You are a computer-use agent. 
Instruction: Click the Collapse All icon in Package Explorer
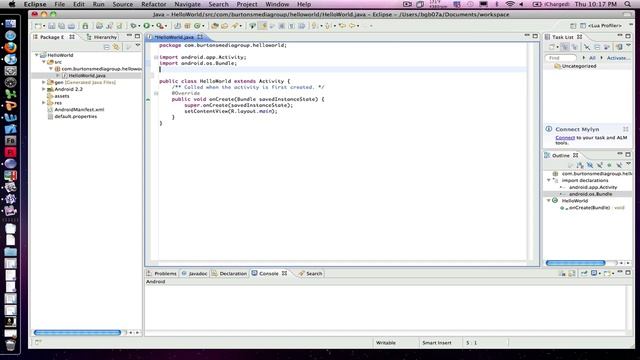107,47
